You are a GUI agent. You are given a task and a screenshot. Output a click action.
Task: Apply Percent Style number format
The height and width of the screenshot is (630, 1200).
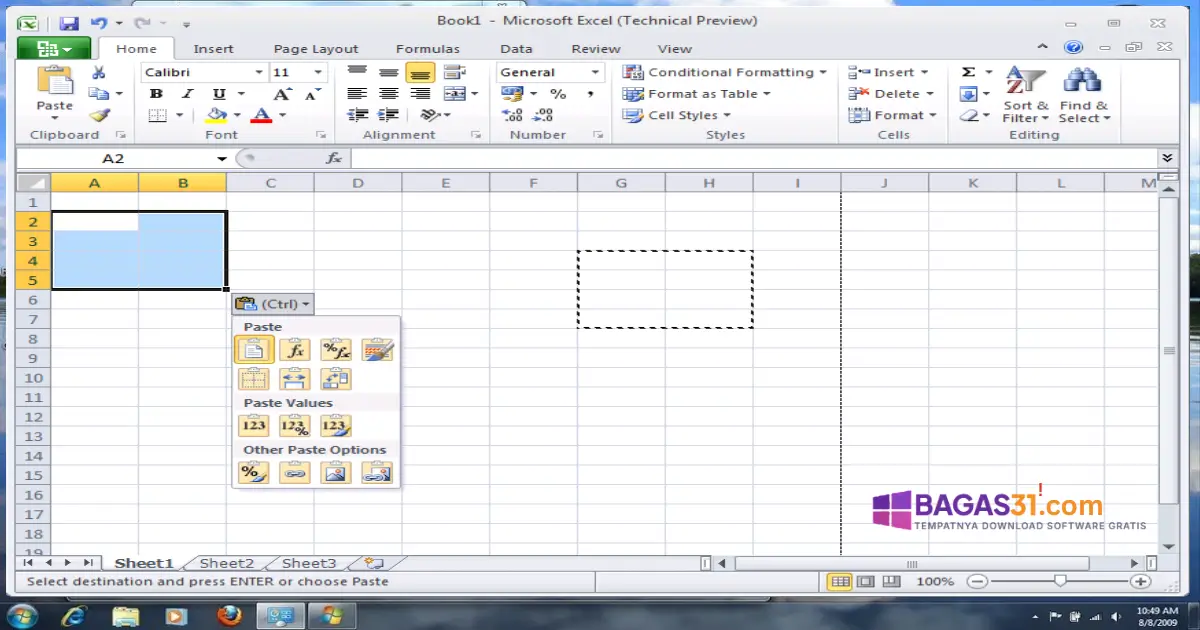(558, 94)
